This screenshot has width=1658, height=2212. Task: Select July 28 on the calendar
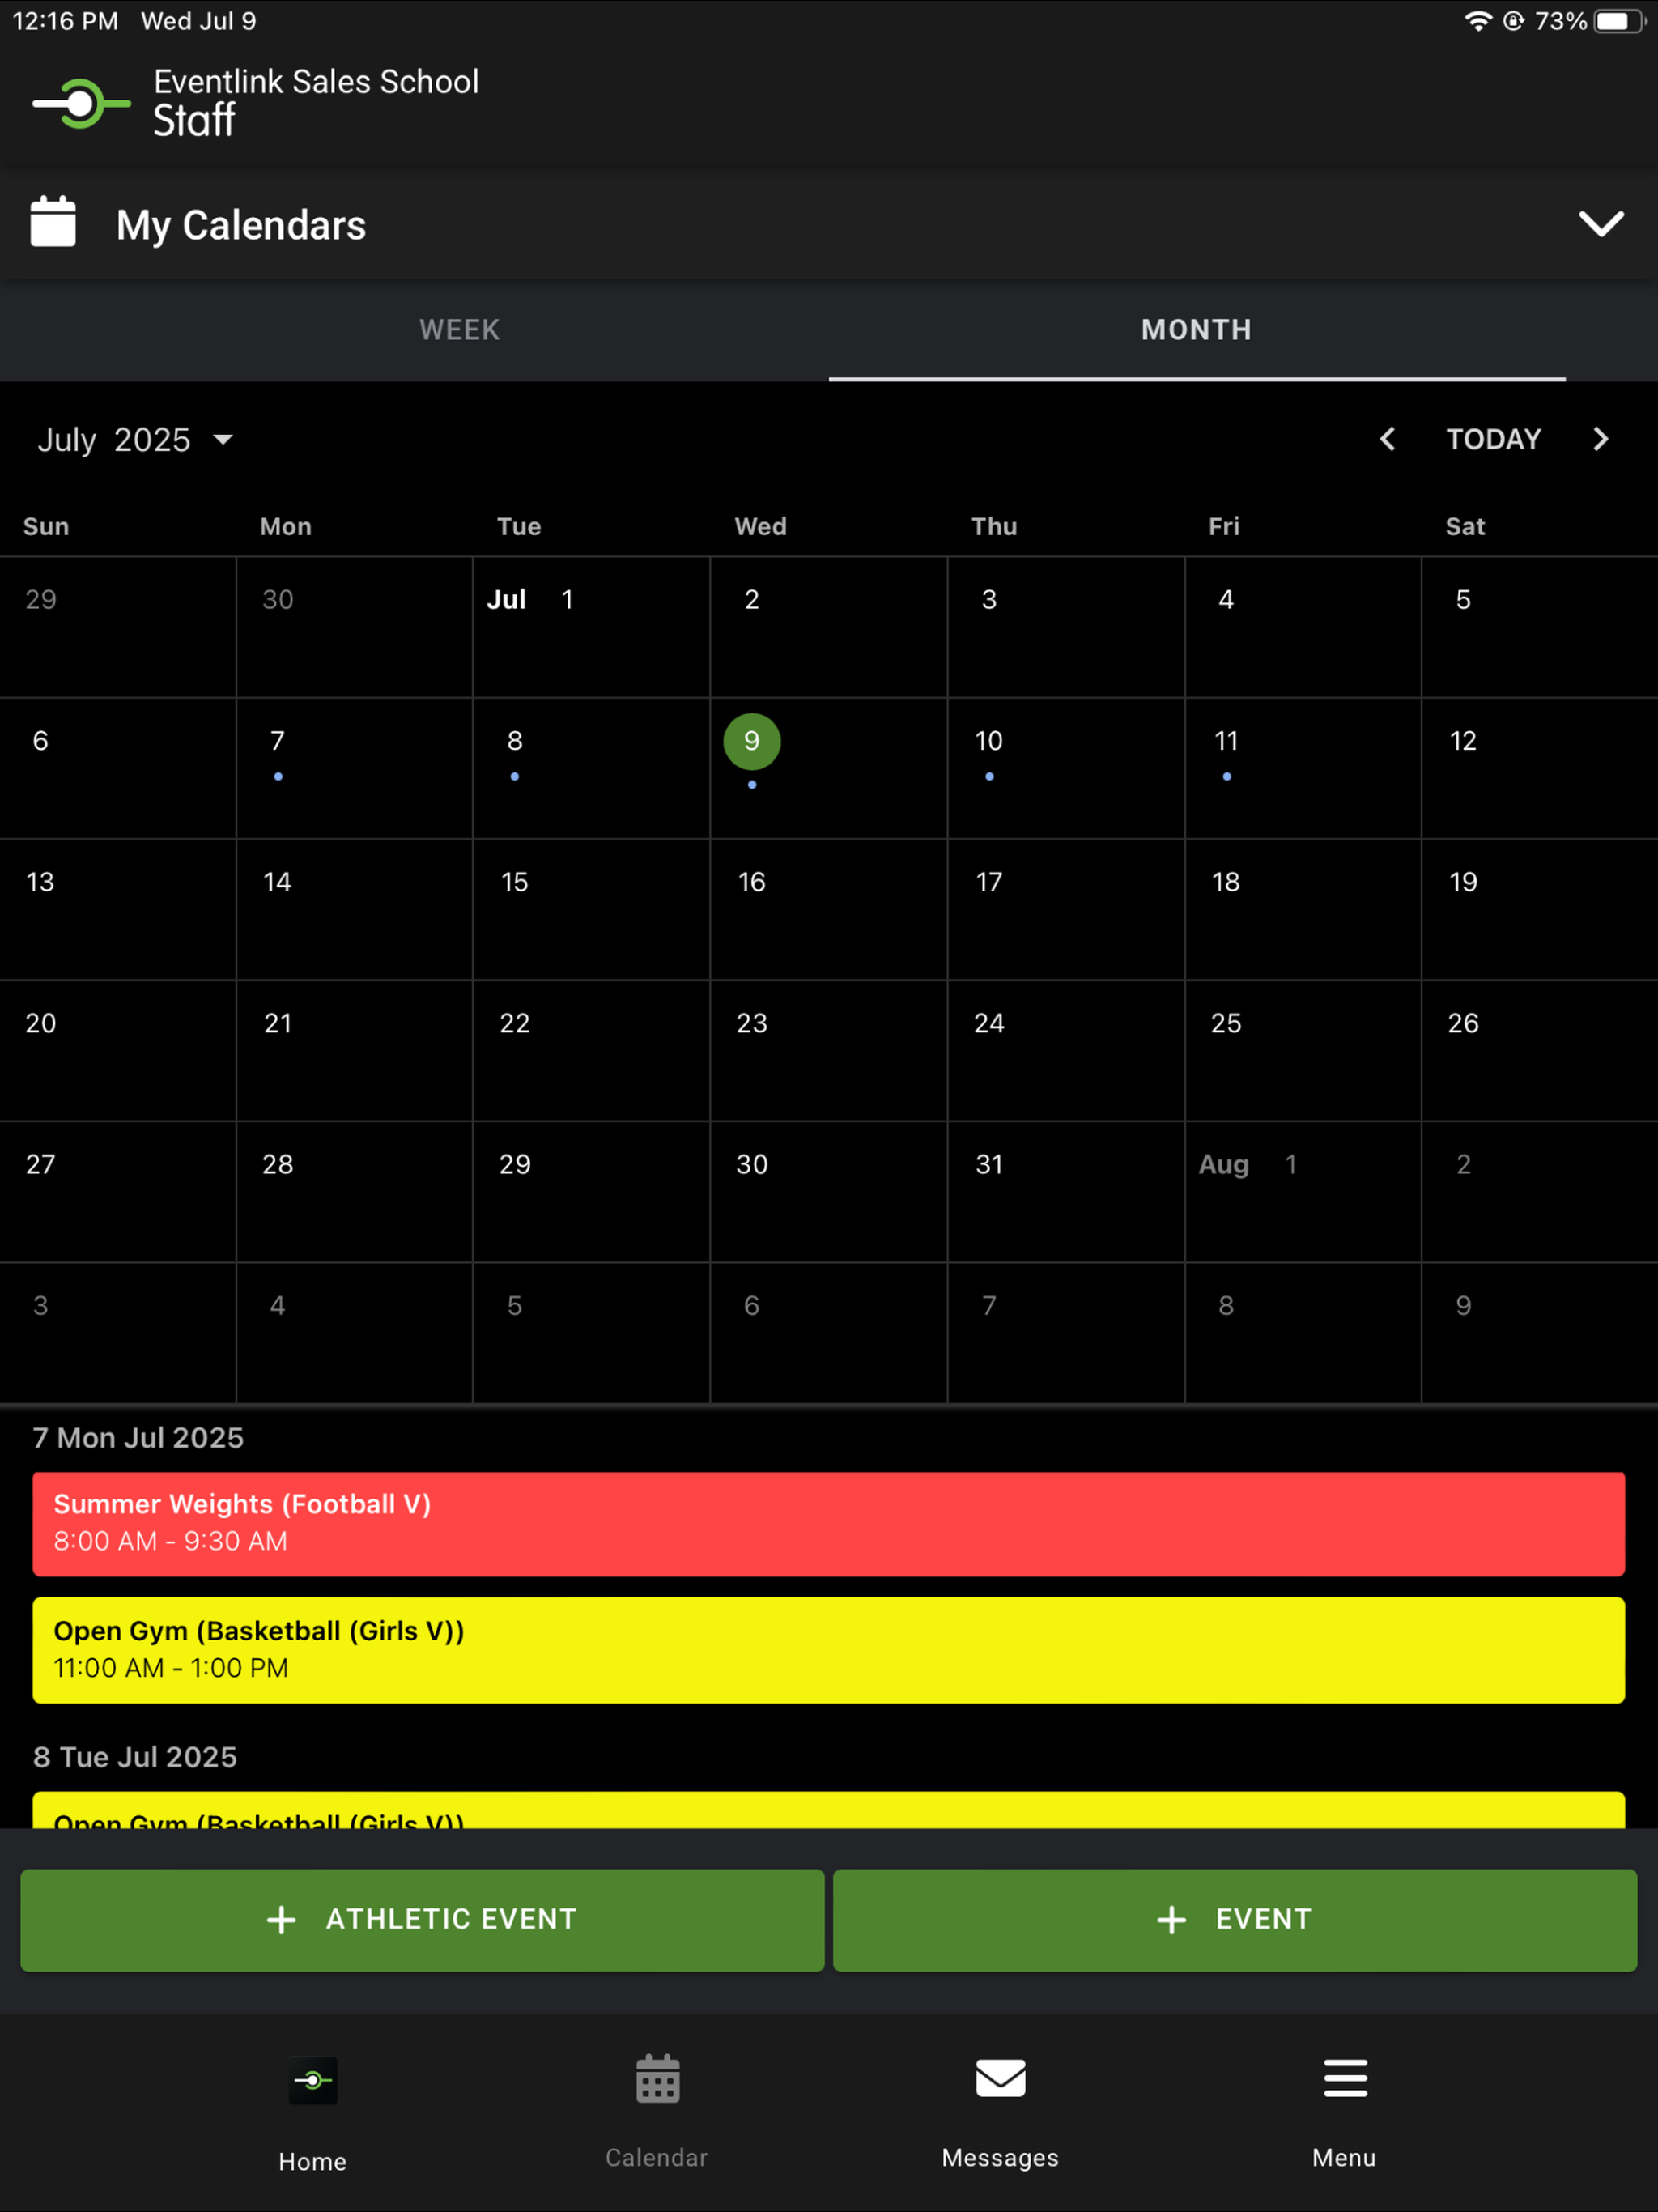pyautogui.click(x=354, y=1191)
